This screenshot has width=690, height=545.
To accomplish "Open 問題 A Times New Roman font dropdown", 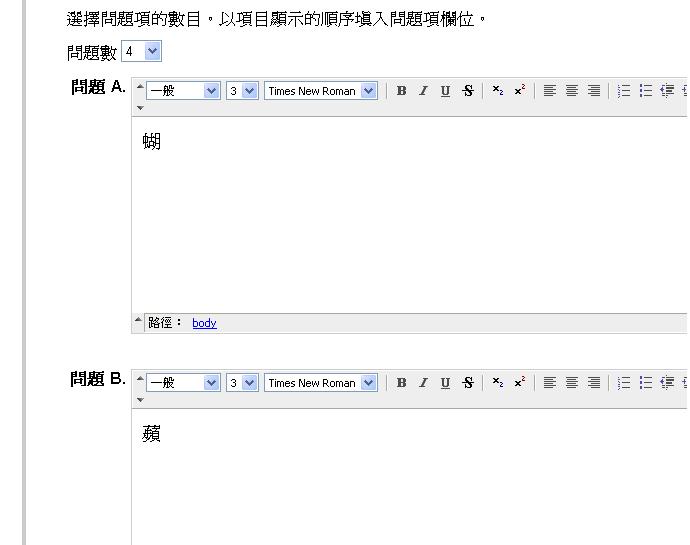I will (320, 91).
